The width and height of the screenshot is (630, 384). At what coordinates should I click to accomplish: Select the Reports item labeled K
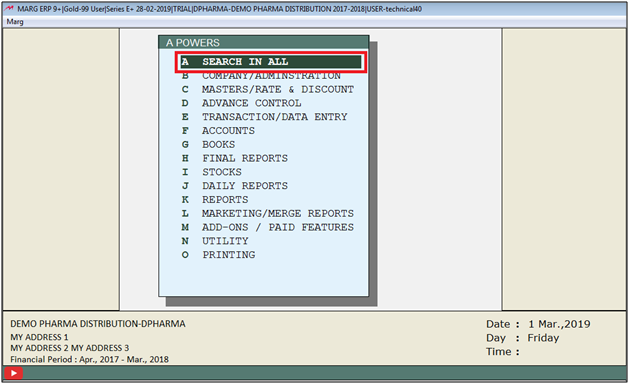pos(215,200)
